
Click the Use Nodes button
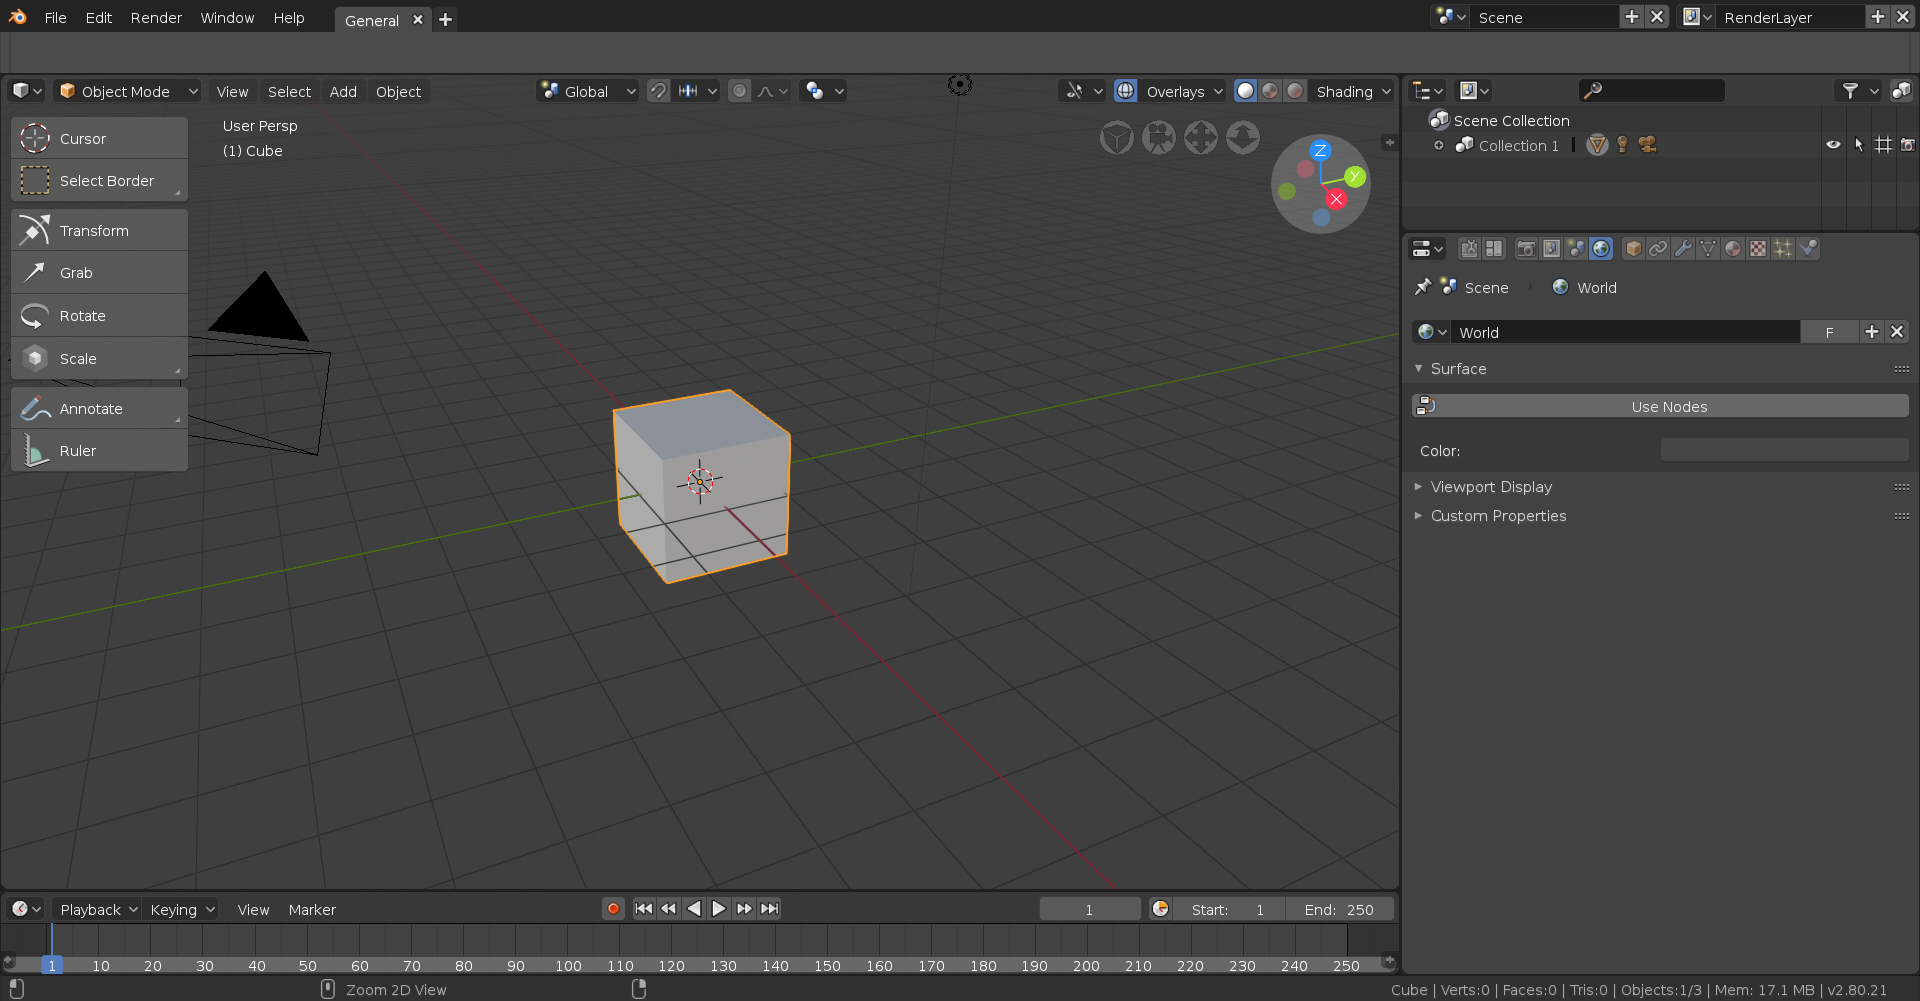point(1660,406)
